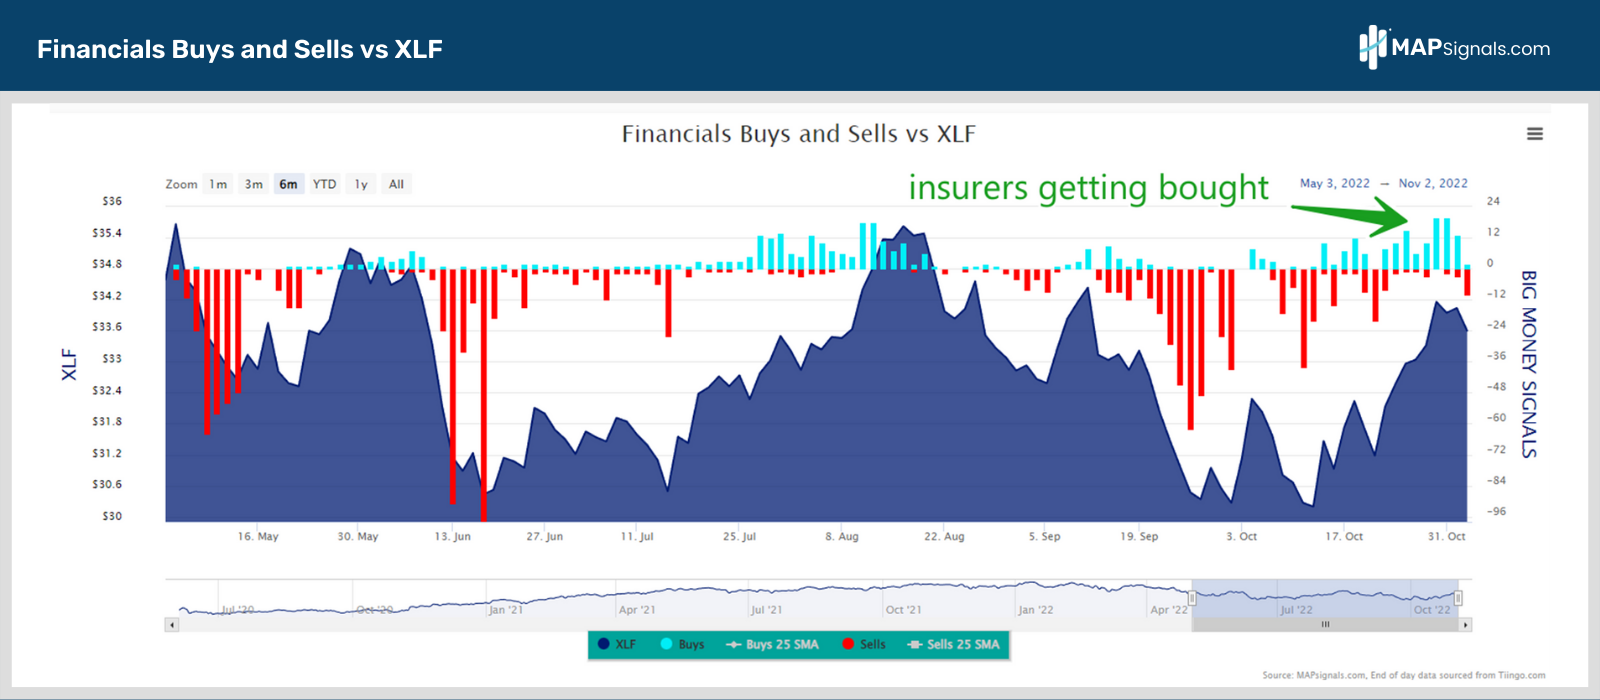The width and height of the screenshot is (1600, 700).
Task: Click the chart title Financials Buys and Sells
Action: [x=799, y=134]
